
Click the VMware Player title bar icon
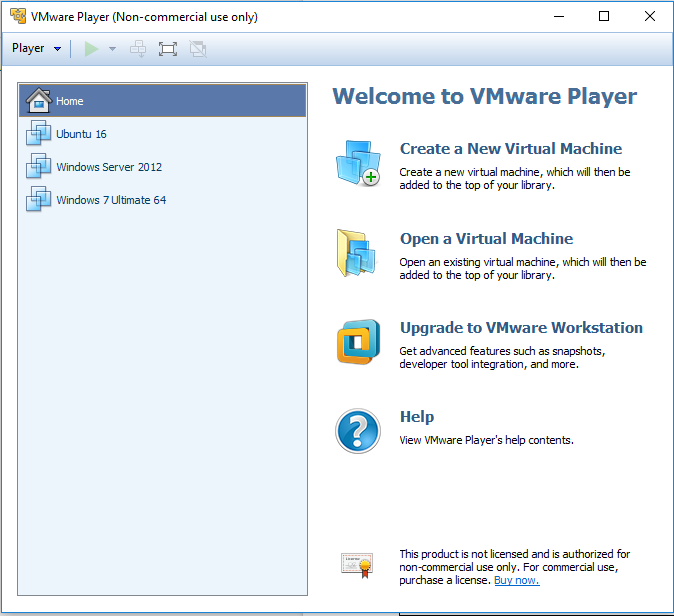pyautogui.click(x=18, y=16)
